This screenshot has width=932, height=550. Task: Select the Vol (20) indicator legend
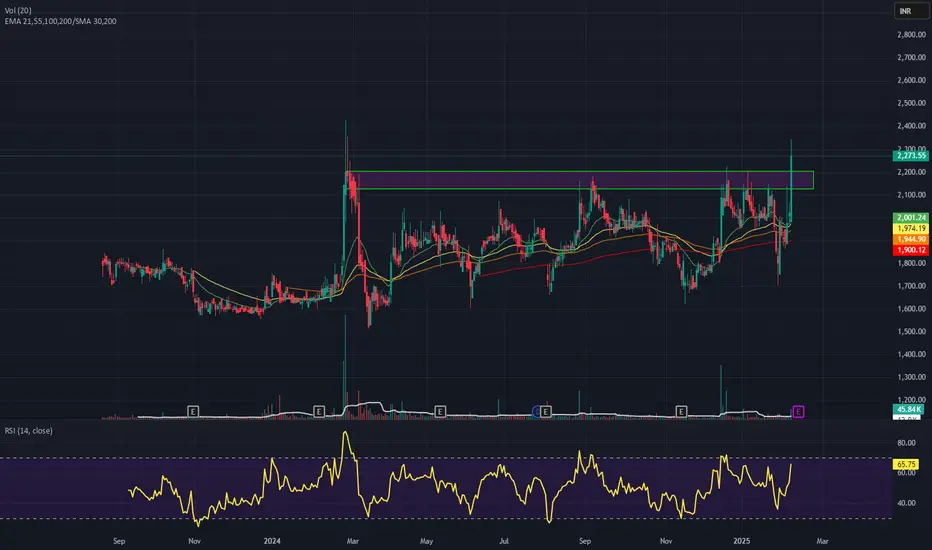(x=18, y=11)
